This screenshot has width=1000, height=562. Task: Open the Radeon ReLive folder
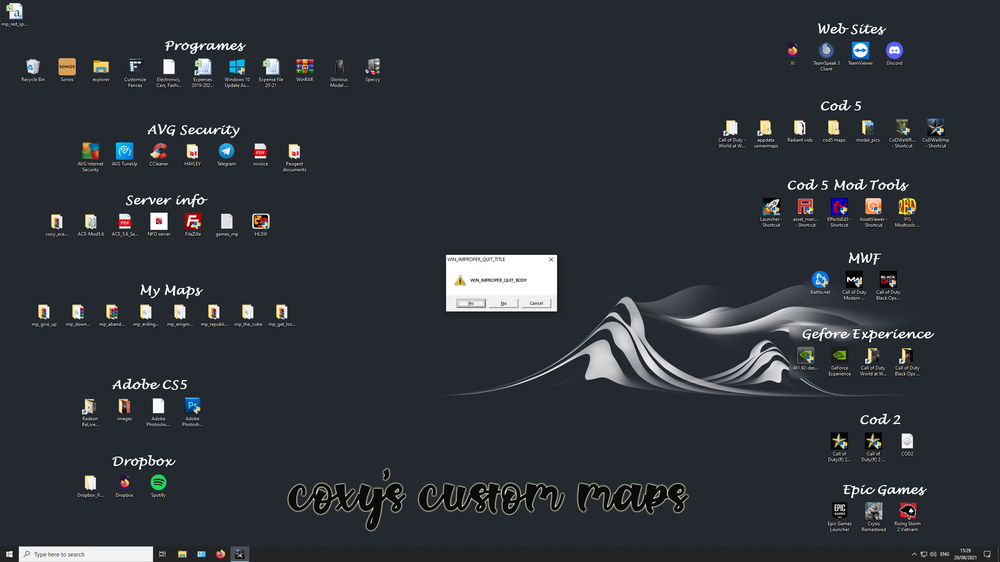[90, 412]
